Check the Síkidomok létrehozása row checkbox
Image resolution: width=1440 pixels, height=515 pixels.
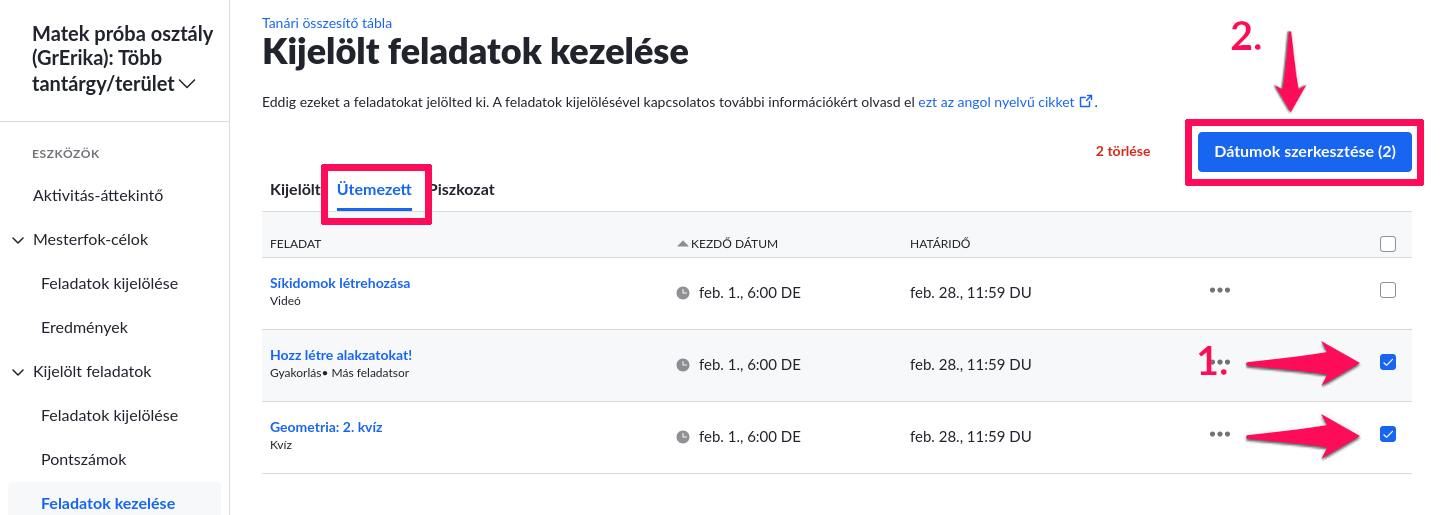[1387, 290]
